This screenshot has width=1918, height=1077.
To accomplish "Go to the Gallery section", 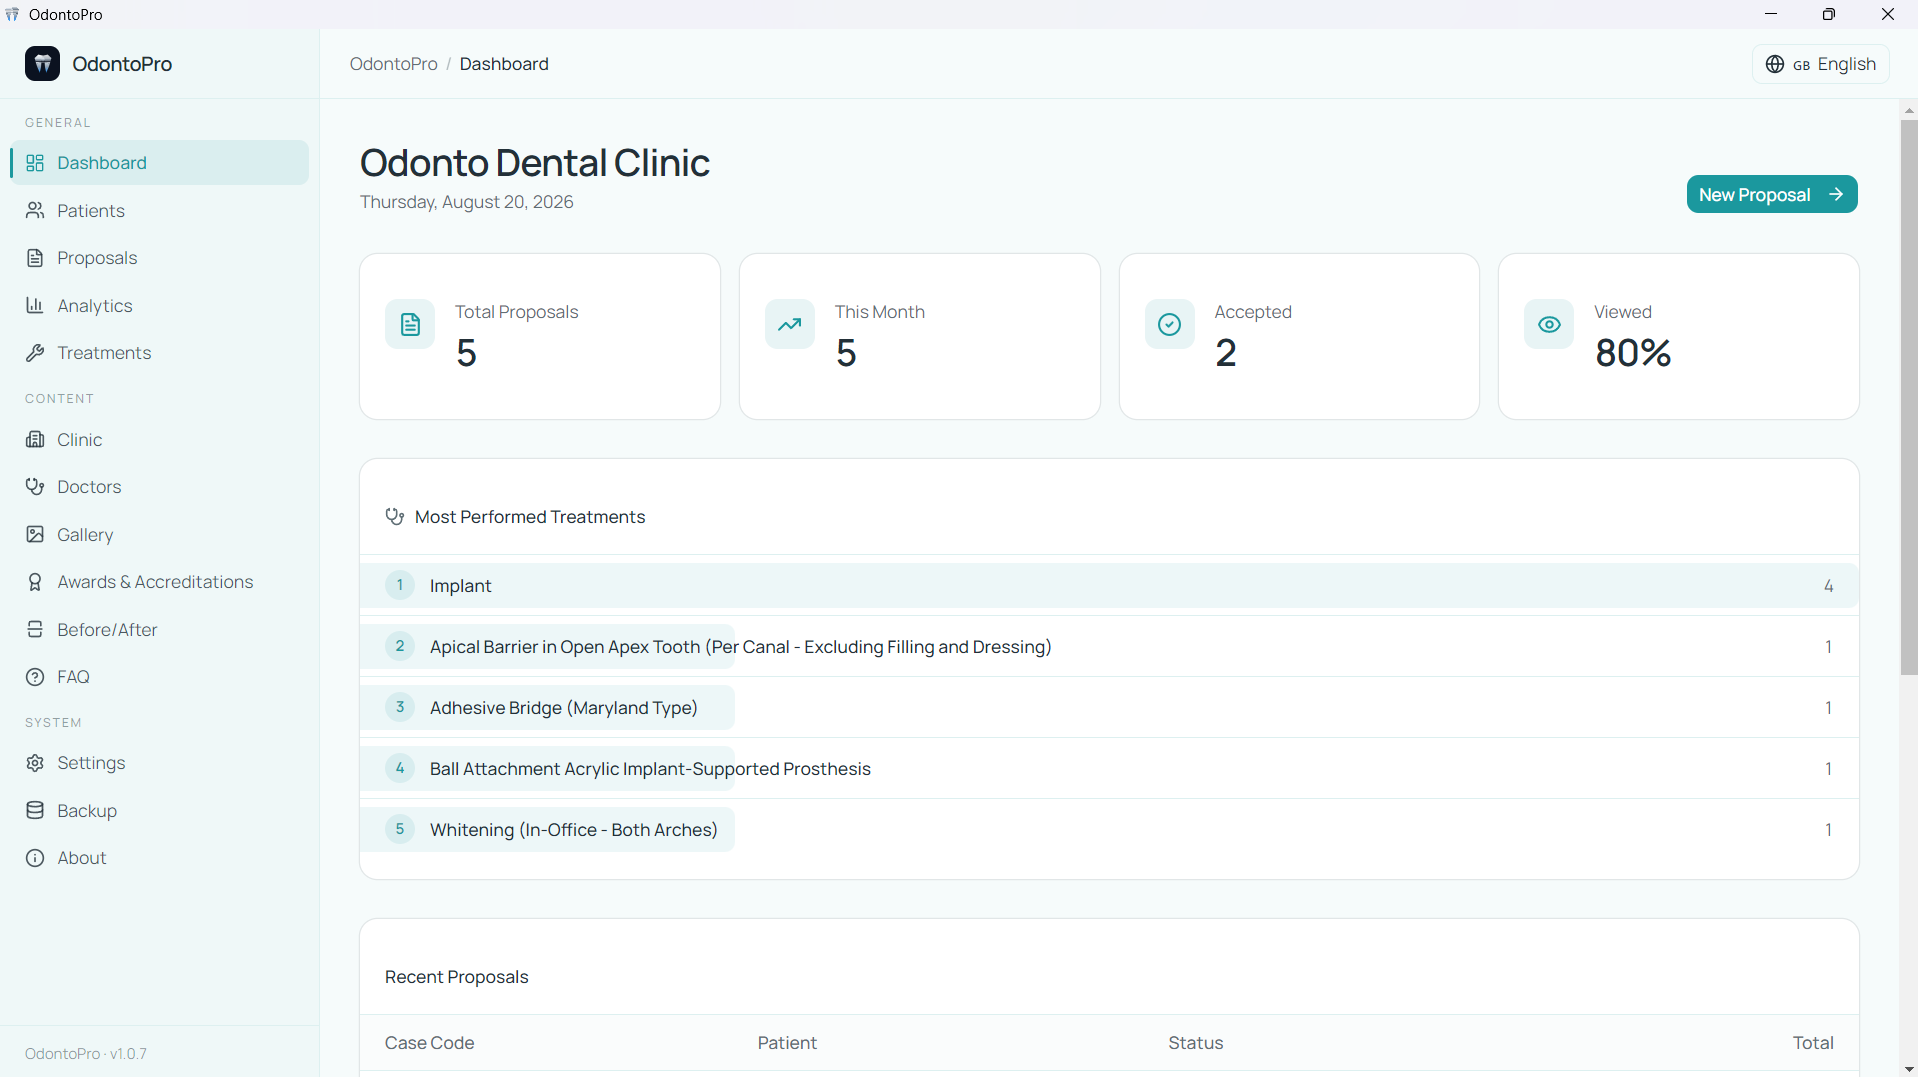I will (160, 534).
